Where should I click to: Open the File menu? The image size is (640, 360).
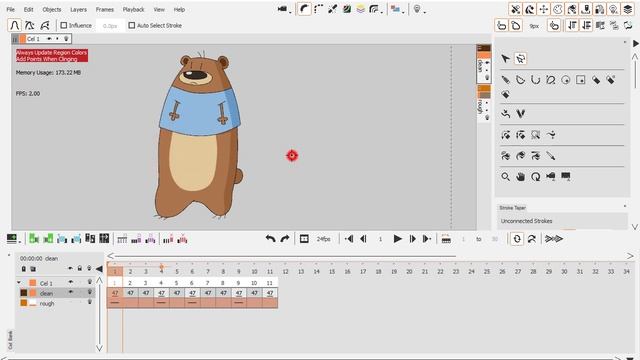tap(11, 9)
